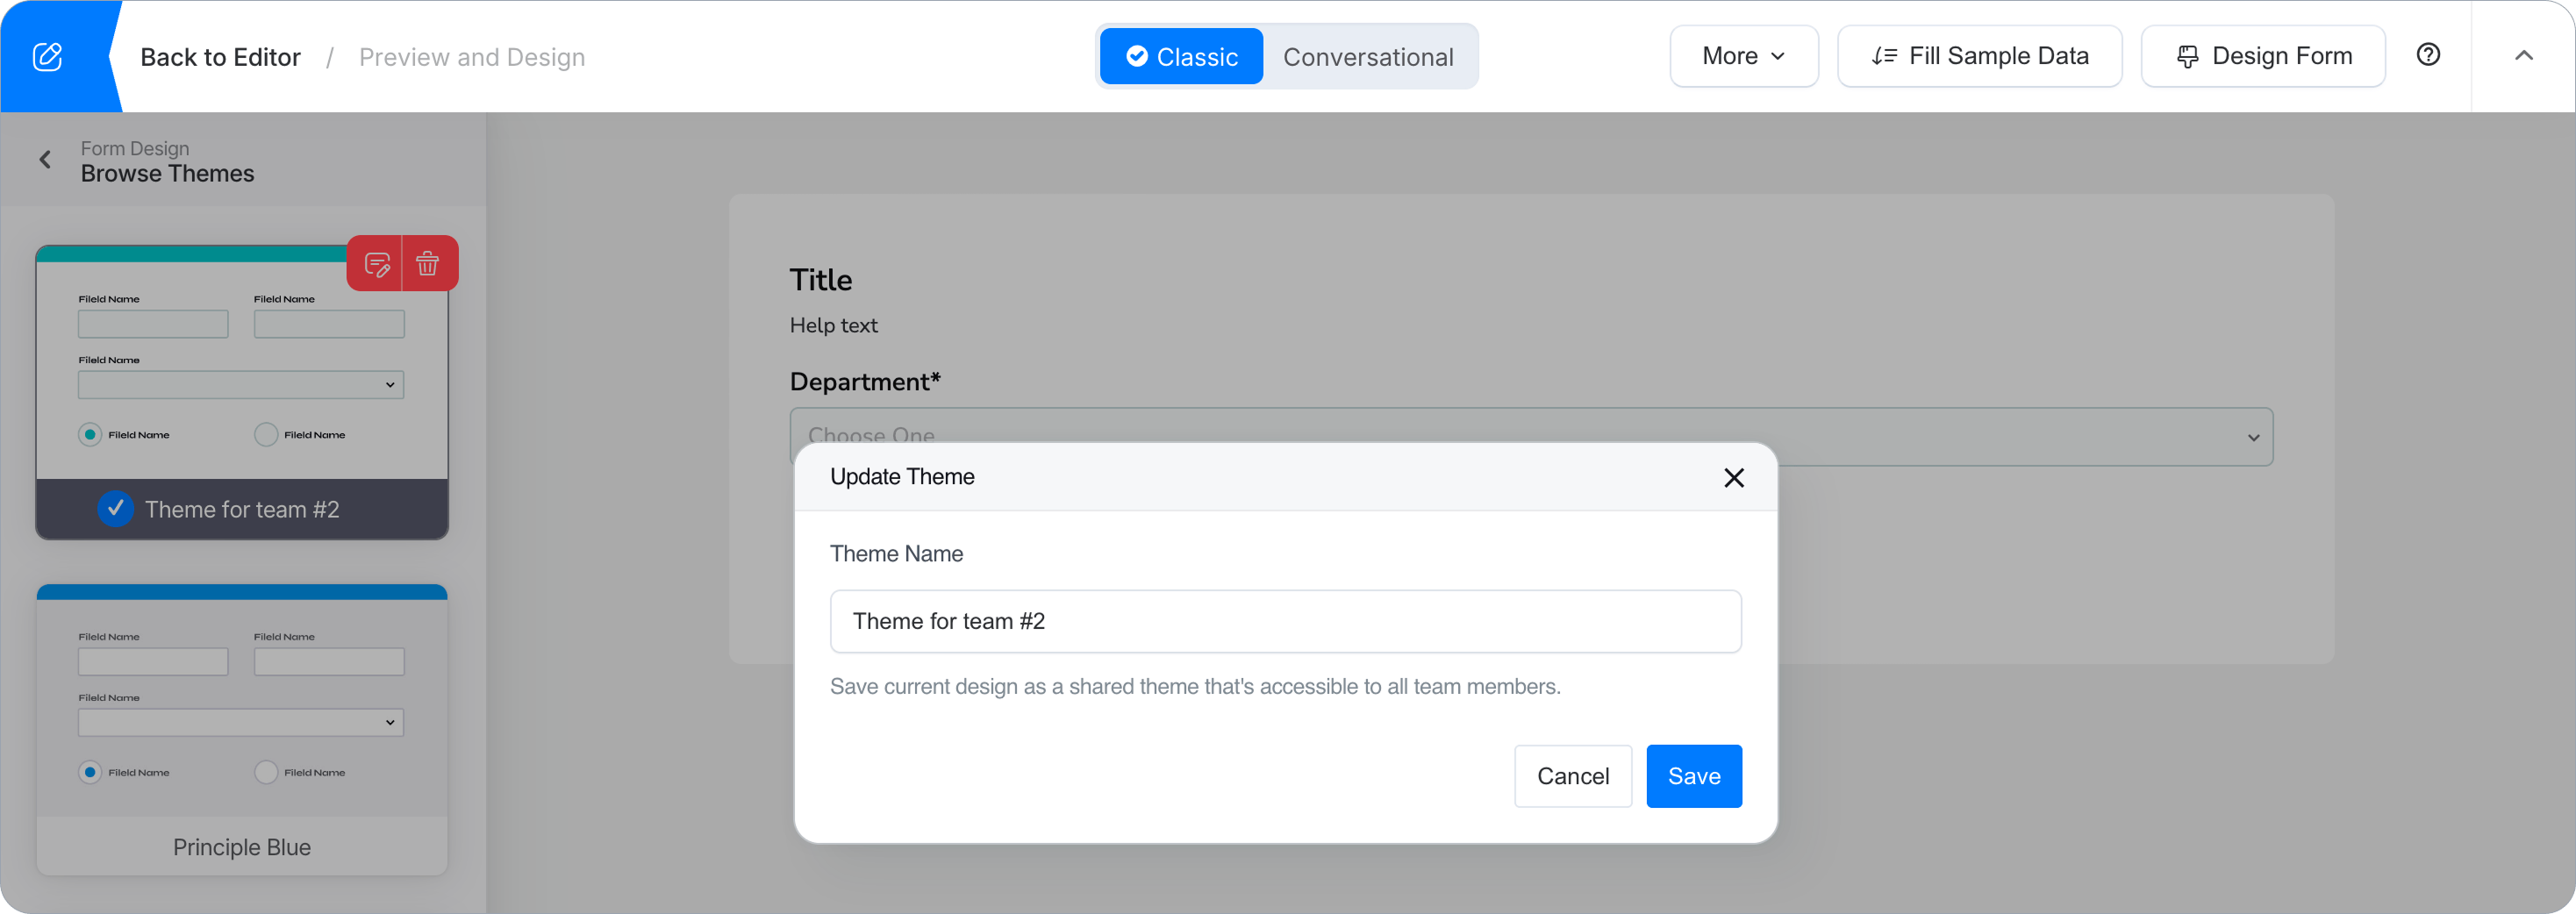2576x914 pixels.
Task: Select the Classic form view
Action: 1181,57
